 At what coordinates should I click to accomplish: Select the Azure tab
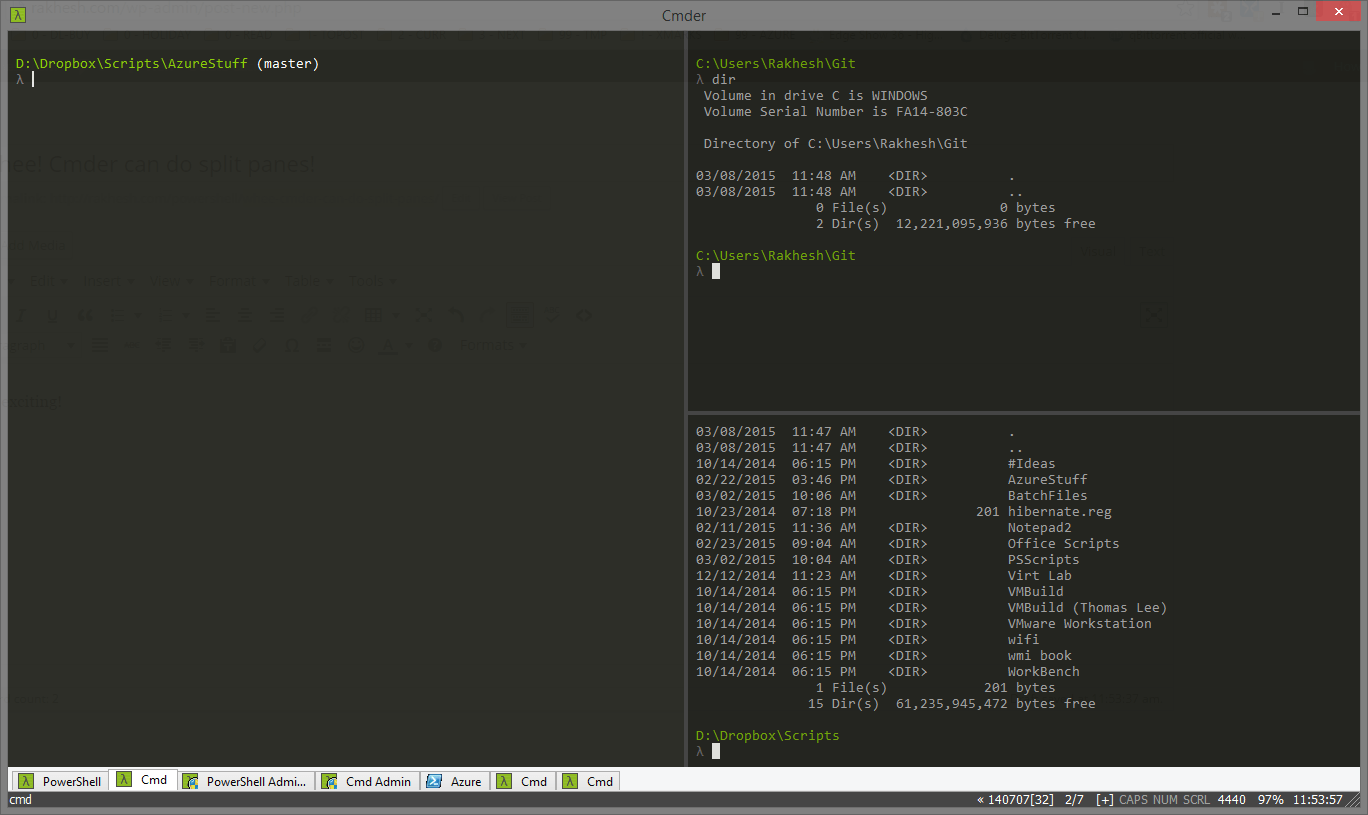465,781
